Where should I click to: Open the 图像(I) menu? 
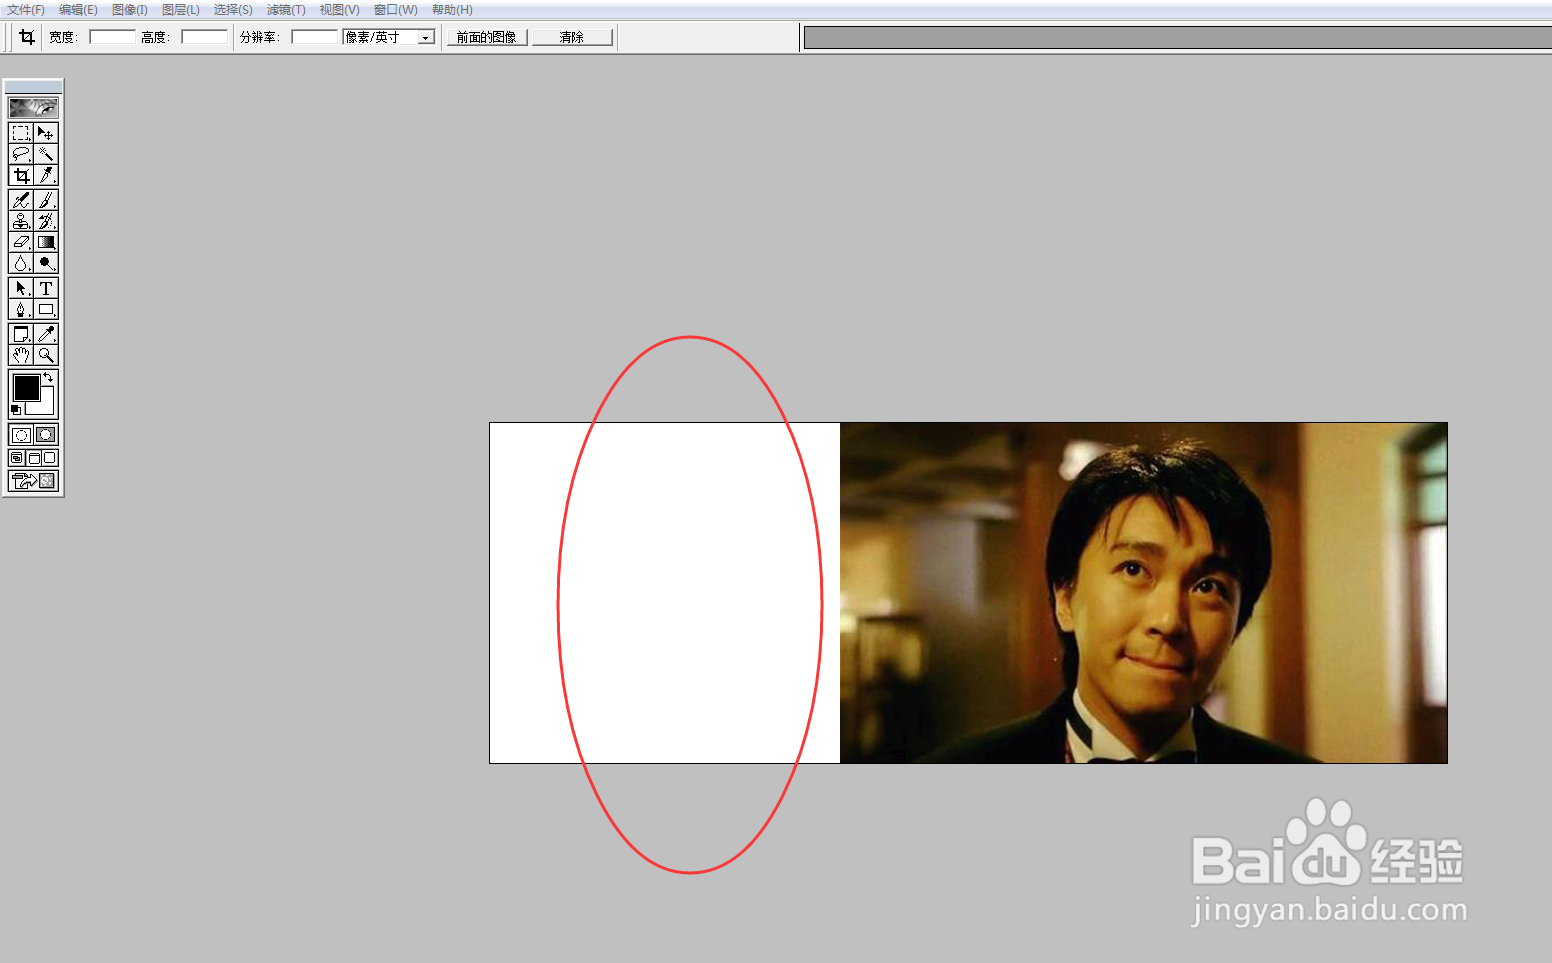[x=130, y=10]
